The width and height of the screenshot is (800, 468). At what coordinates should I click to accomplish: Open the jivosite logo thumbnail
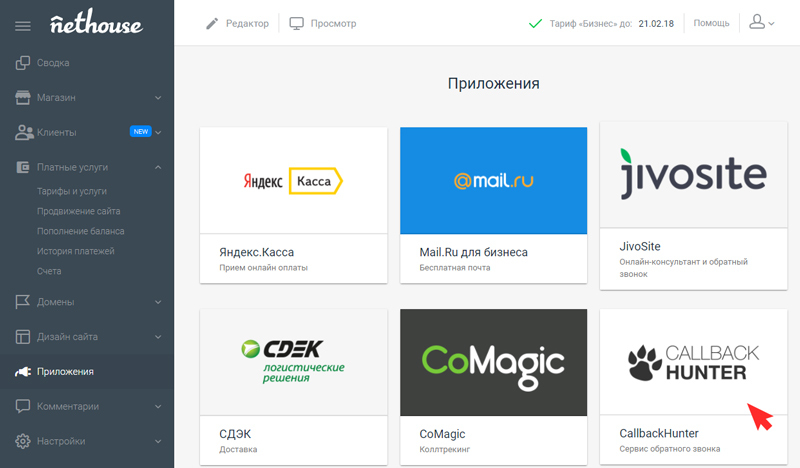click(x=693, y=175)
